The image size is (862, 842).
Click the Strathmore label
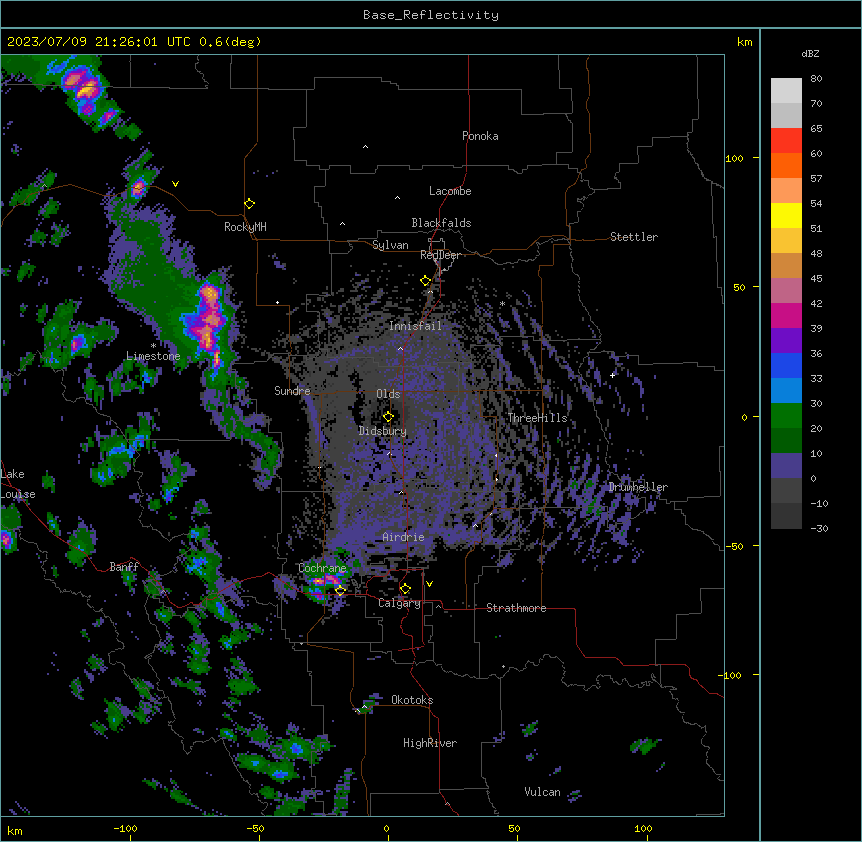(516, 608)
